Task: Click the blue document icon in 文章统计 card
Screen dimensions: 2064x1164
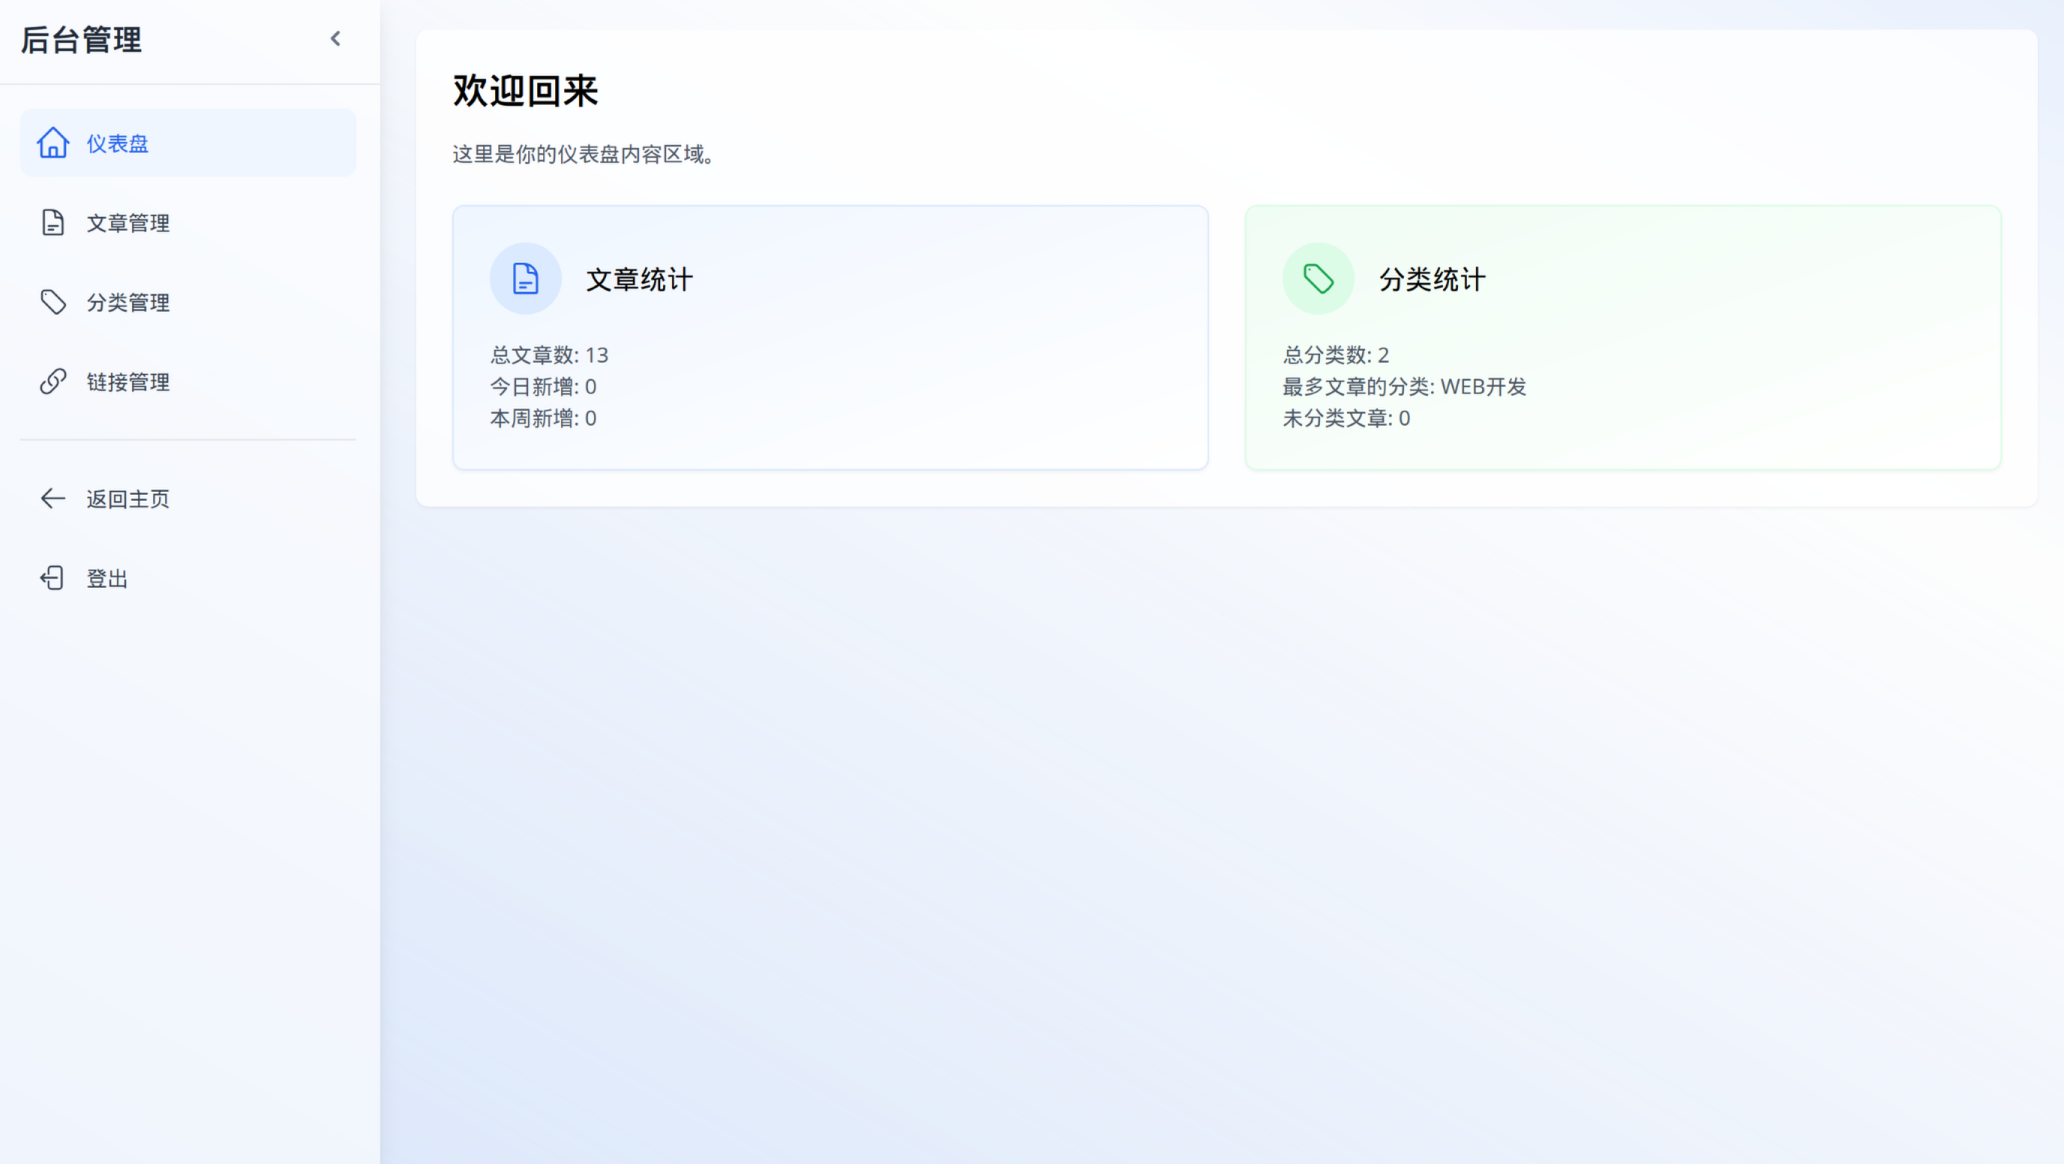Action: tap(525, 278)
